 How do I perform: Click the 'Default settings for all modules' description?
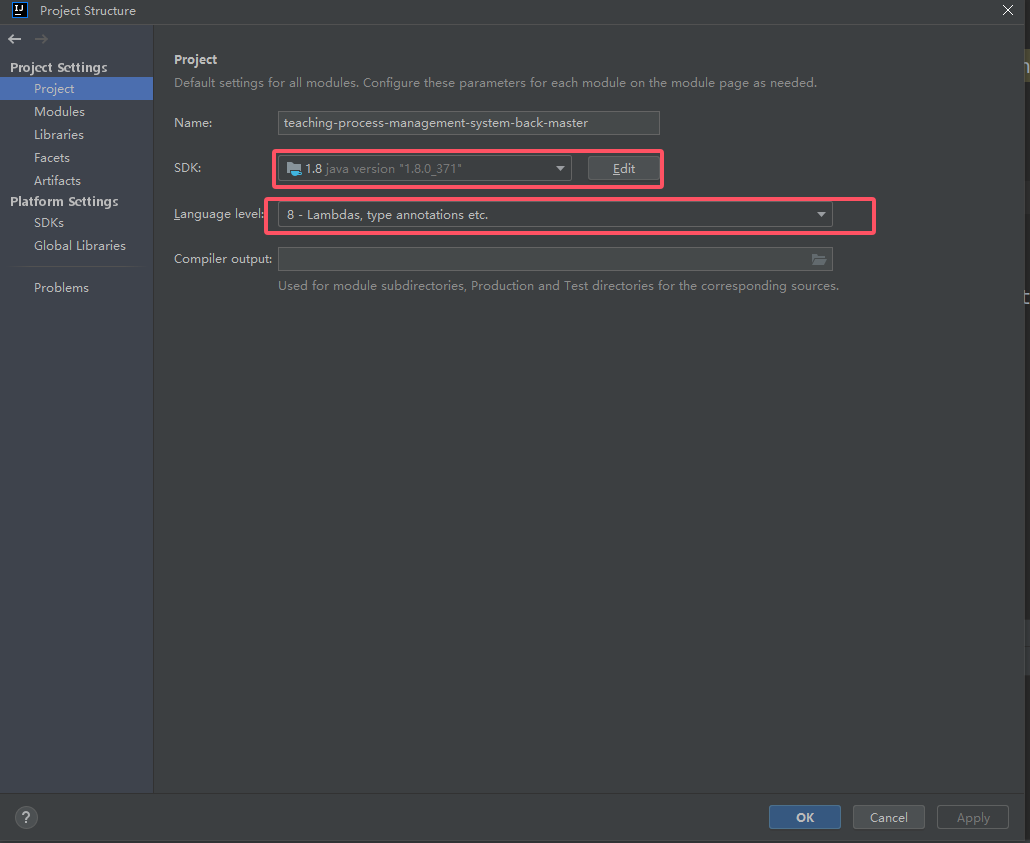(x=495, y=83)
